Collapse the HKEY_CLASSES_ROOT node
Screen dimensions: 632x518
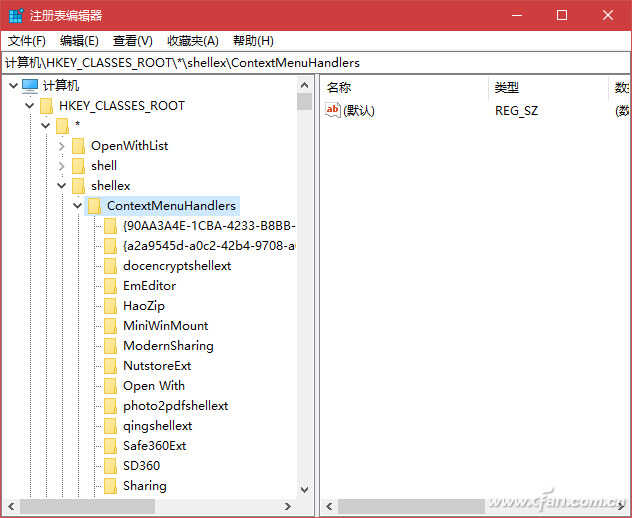[x=29, y=106]
